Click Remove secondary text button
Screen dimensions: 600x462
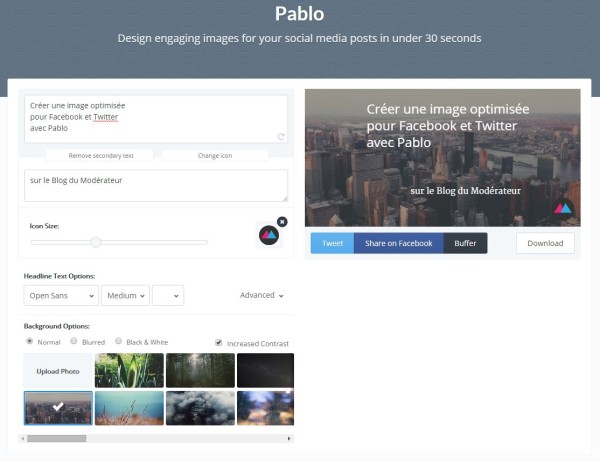(101, 155)
